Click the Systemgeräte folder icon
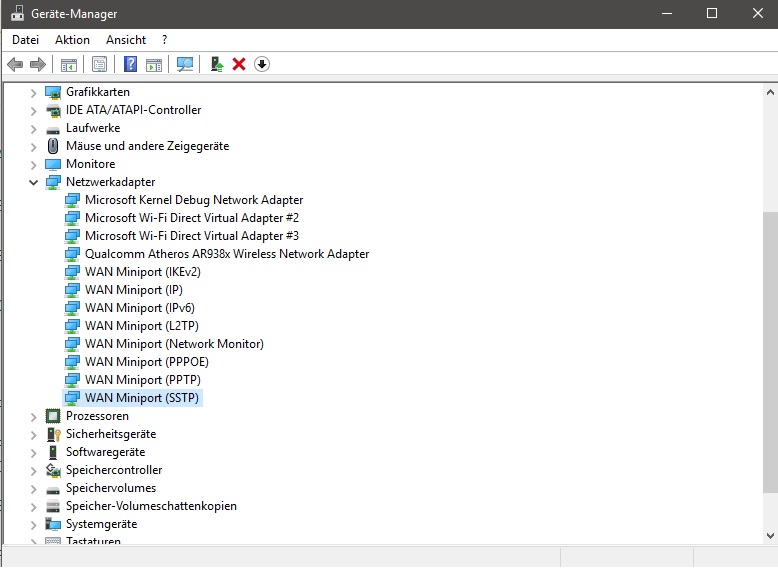Screen dimensions: 778x569 pyautogui.click(x=53, y=524)
